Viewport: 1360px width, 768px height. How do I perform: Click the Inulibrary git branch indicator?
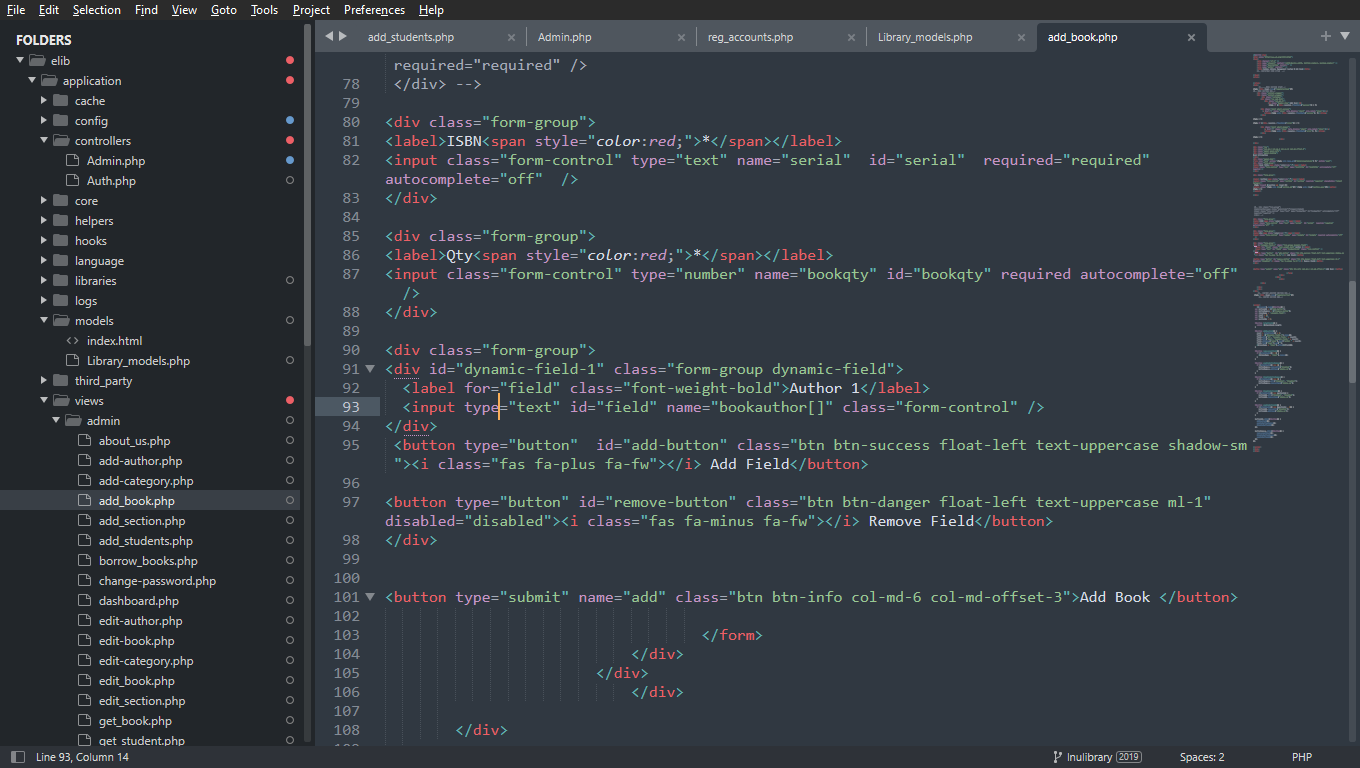tap(1097, 757)
